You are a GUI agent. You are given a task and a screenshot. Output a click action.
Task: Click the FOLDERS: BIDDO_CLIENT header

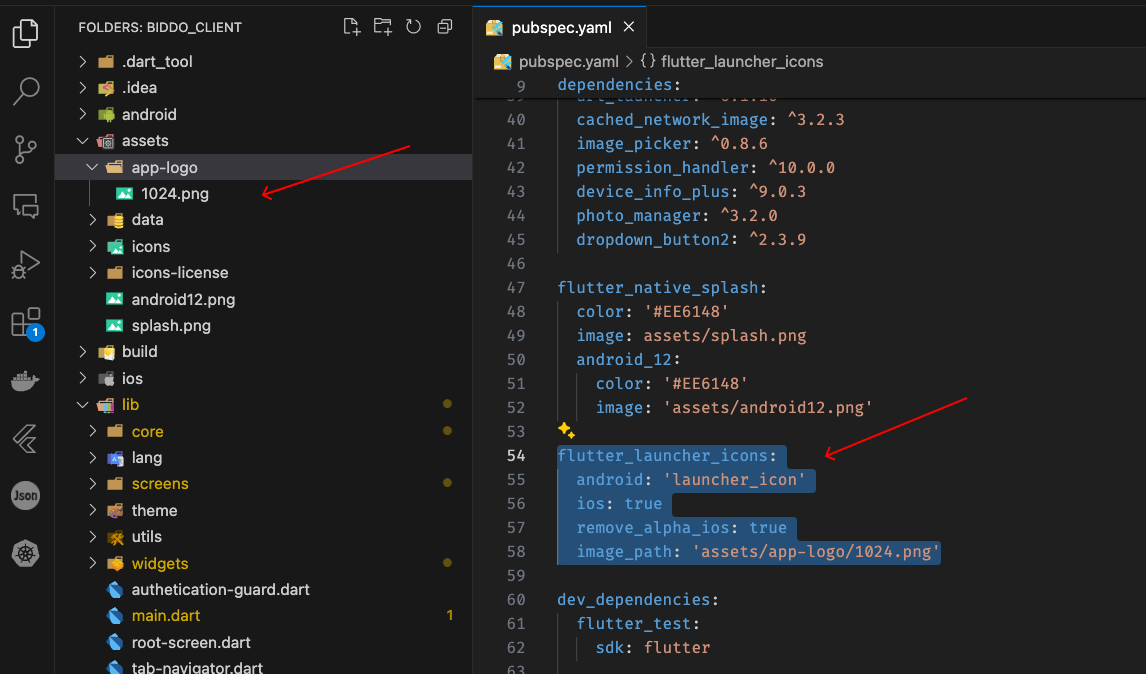coord(160,27)
